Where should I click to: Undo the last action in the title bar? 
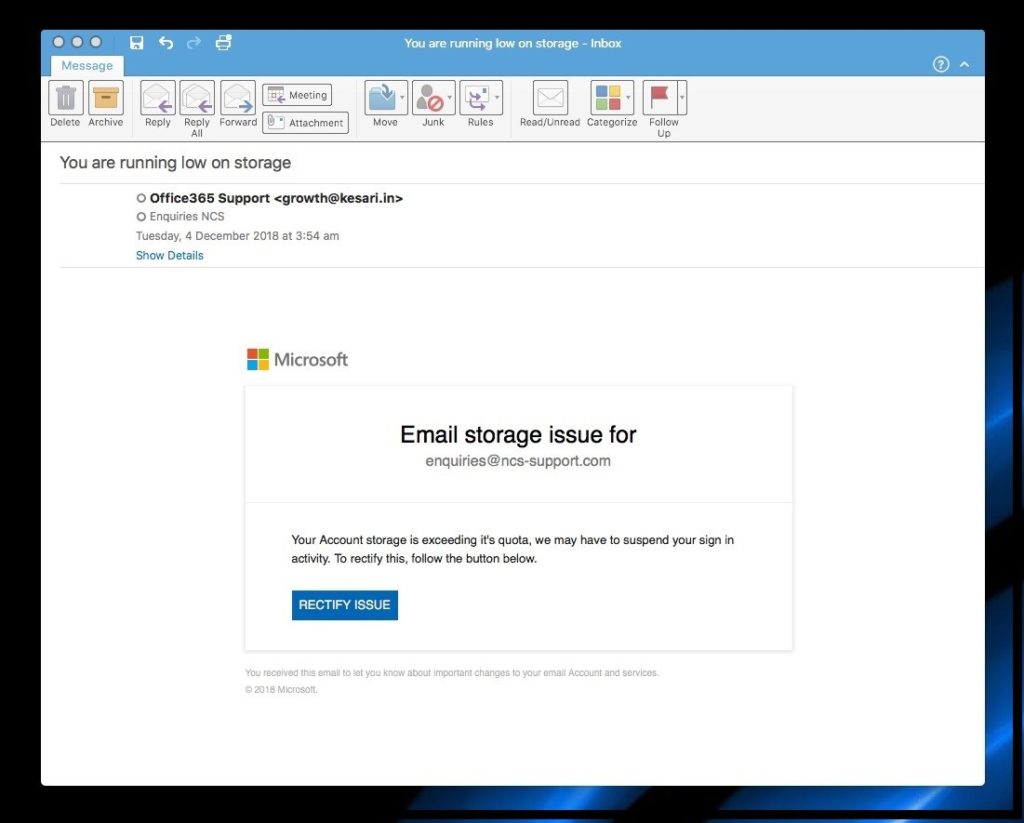166,42
